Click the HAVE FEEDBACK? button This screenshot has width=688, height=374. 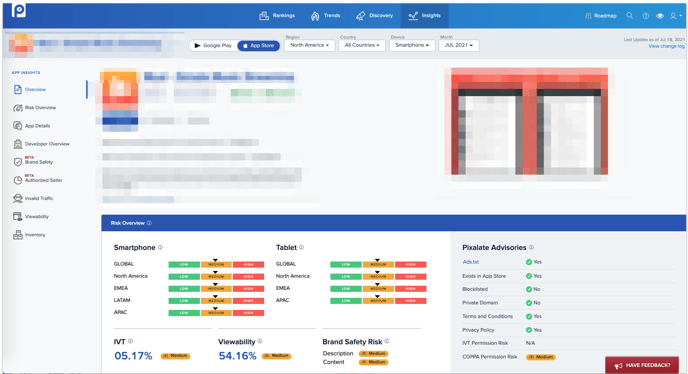[x=642, y=365]
